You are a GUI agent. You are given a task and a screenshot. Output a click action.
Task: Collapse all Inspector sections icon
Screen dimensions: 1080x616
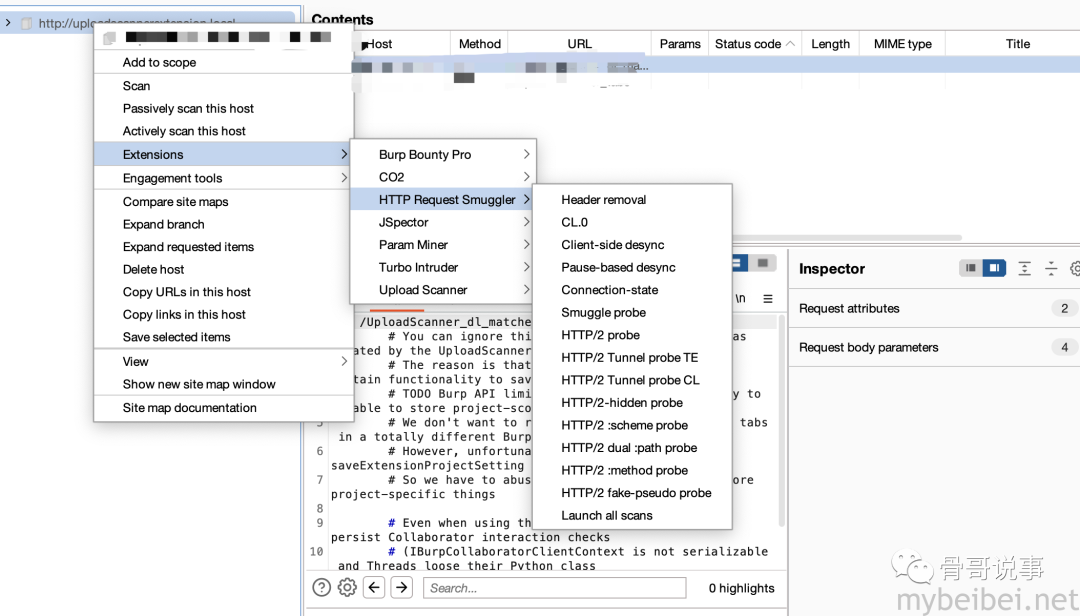pos(1051,268)
